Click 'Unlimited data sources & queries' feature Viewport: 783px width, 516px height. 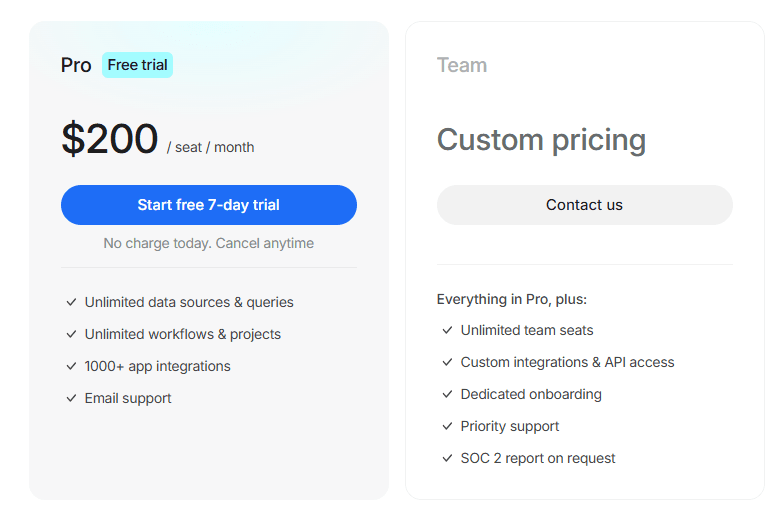pyautogui.click(x=189, y=302)
